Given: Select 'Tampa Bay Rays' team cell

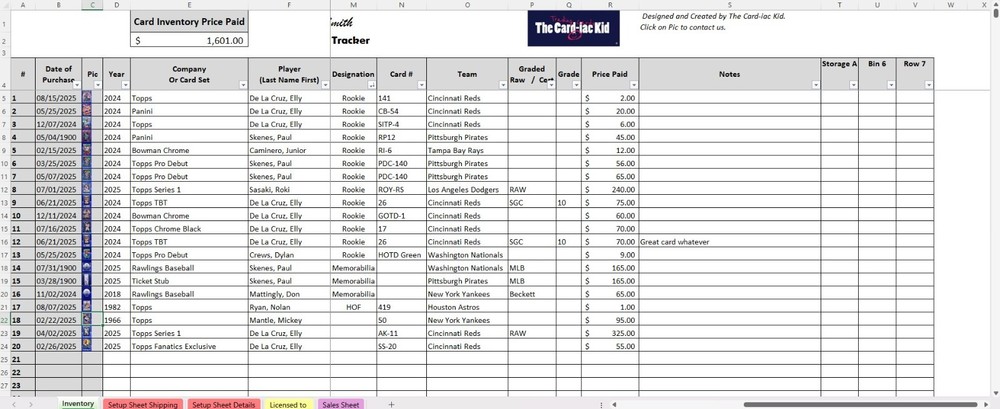Looking at the screenshot, I should [x=467, y=151].
